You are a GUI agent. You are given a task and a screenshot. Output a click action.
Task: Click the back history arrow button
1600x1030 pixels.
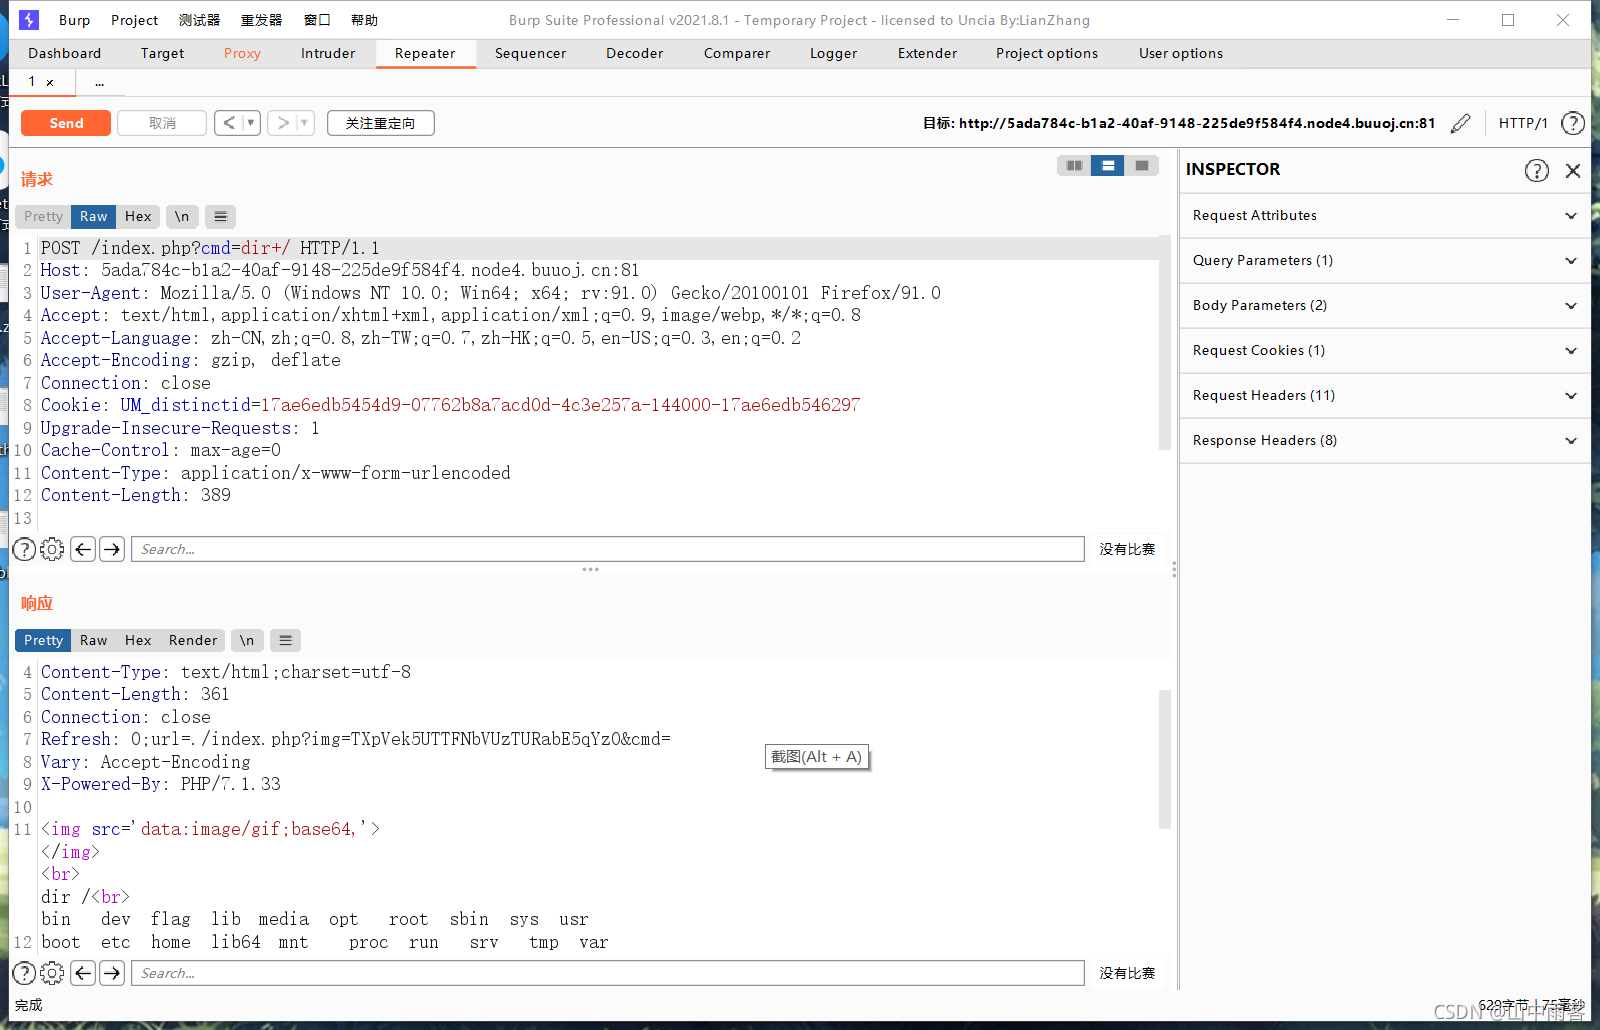pyautogui.click(x=229, y=123)
